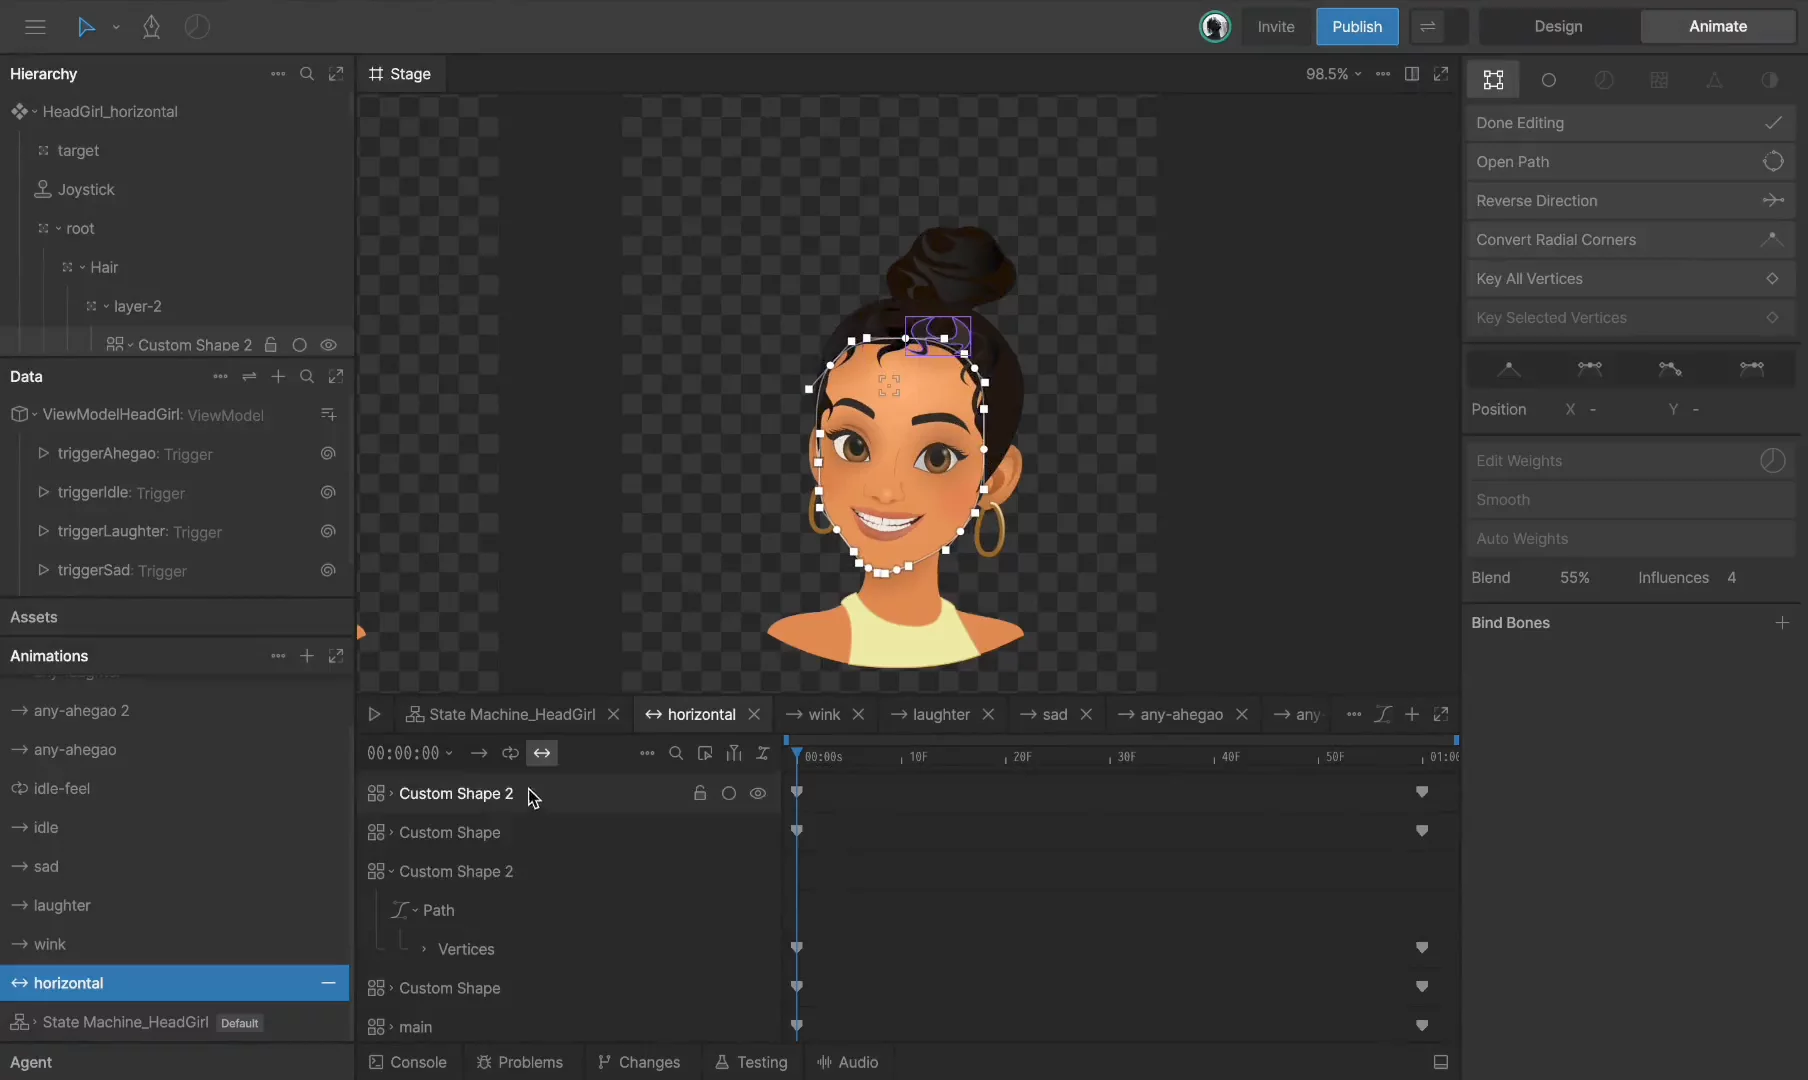Open the hamburger main menu

35,27
